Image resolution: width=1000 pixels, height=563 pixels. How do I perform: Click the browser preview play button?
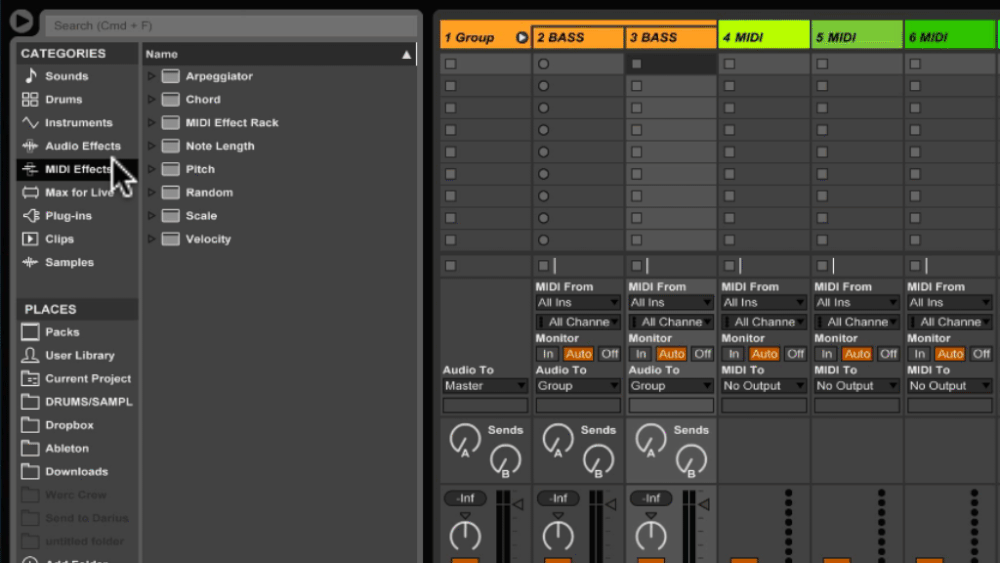21,21
